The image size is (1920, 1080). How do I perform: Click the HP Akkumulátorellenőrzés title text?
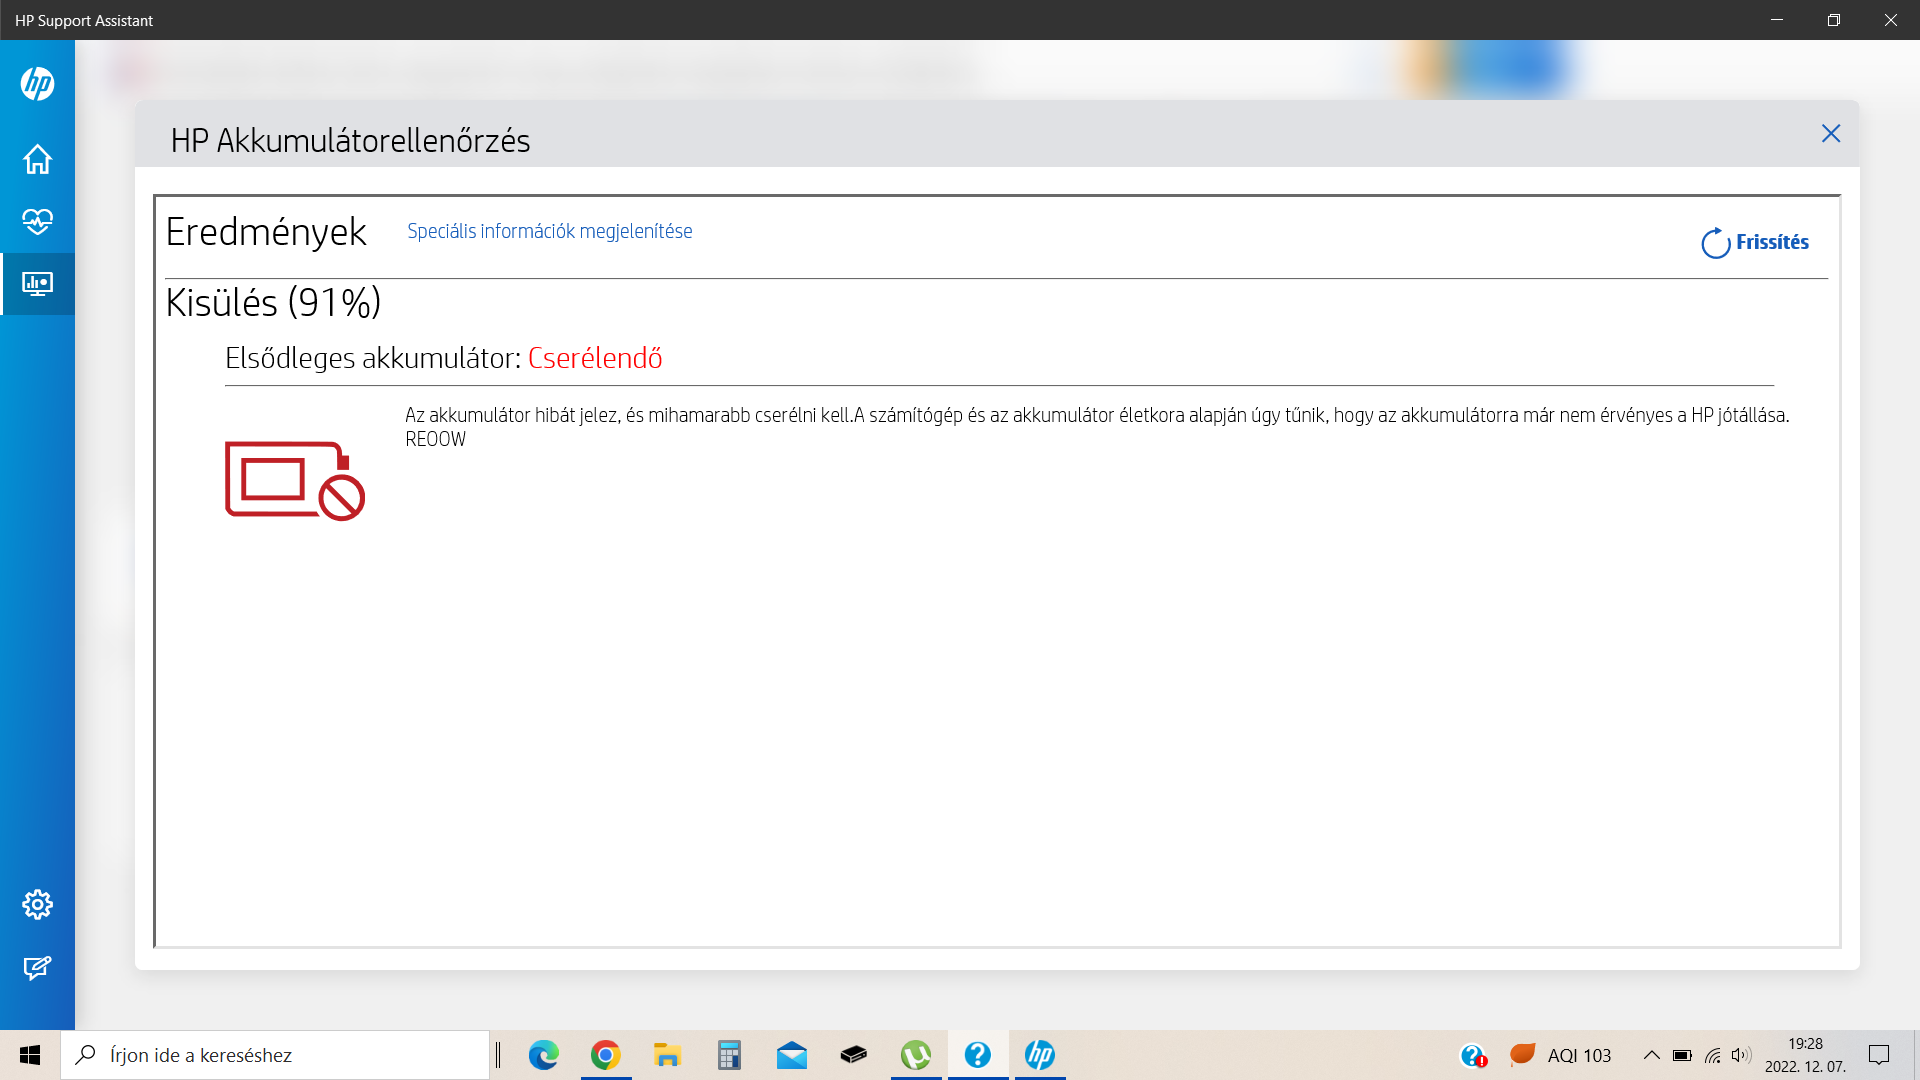[350, 141]
